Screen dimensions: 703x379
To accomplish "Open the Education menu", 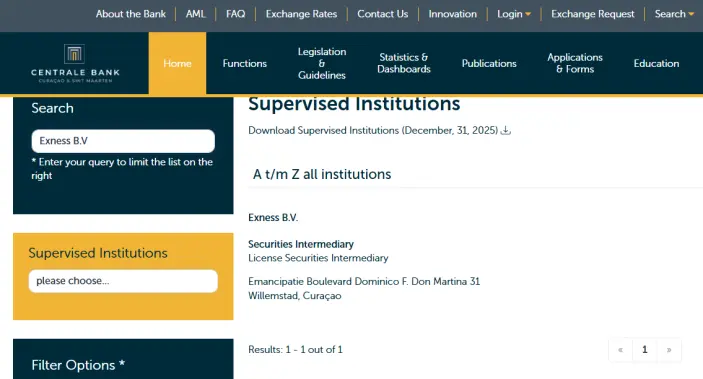I will pyautogui.click(x=656, y=63).
